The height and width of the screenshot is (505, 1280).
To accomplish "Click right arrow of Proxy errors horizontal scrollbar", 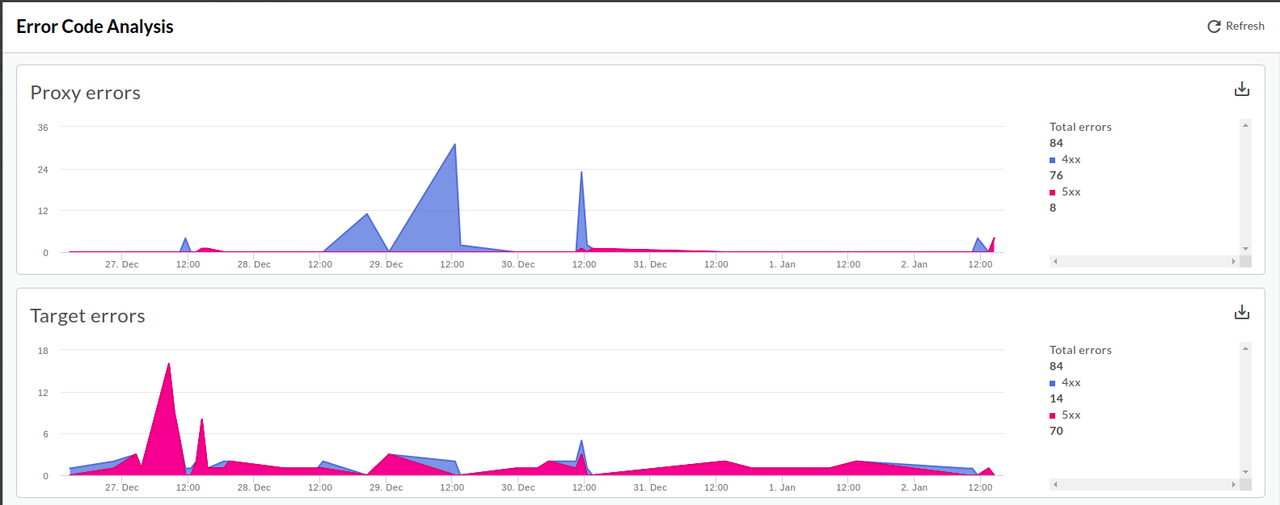I will pos(1233,261).
